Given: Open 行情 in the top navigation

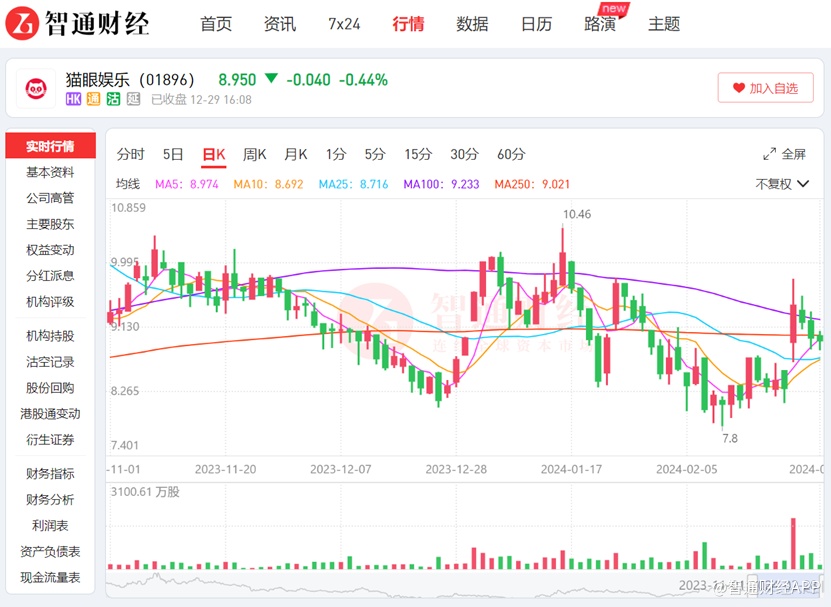Looking at the screenshot, I should (x=408, y=24).
